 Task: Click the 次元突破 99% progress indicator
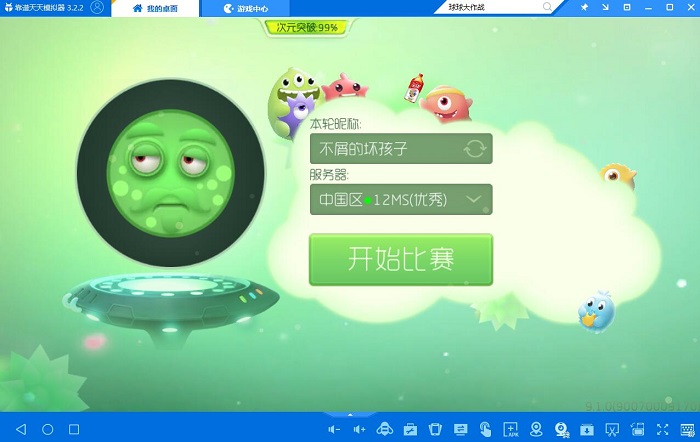point(306,28)
